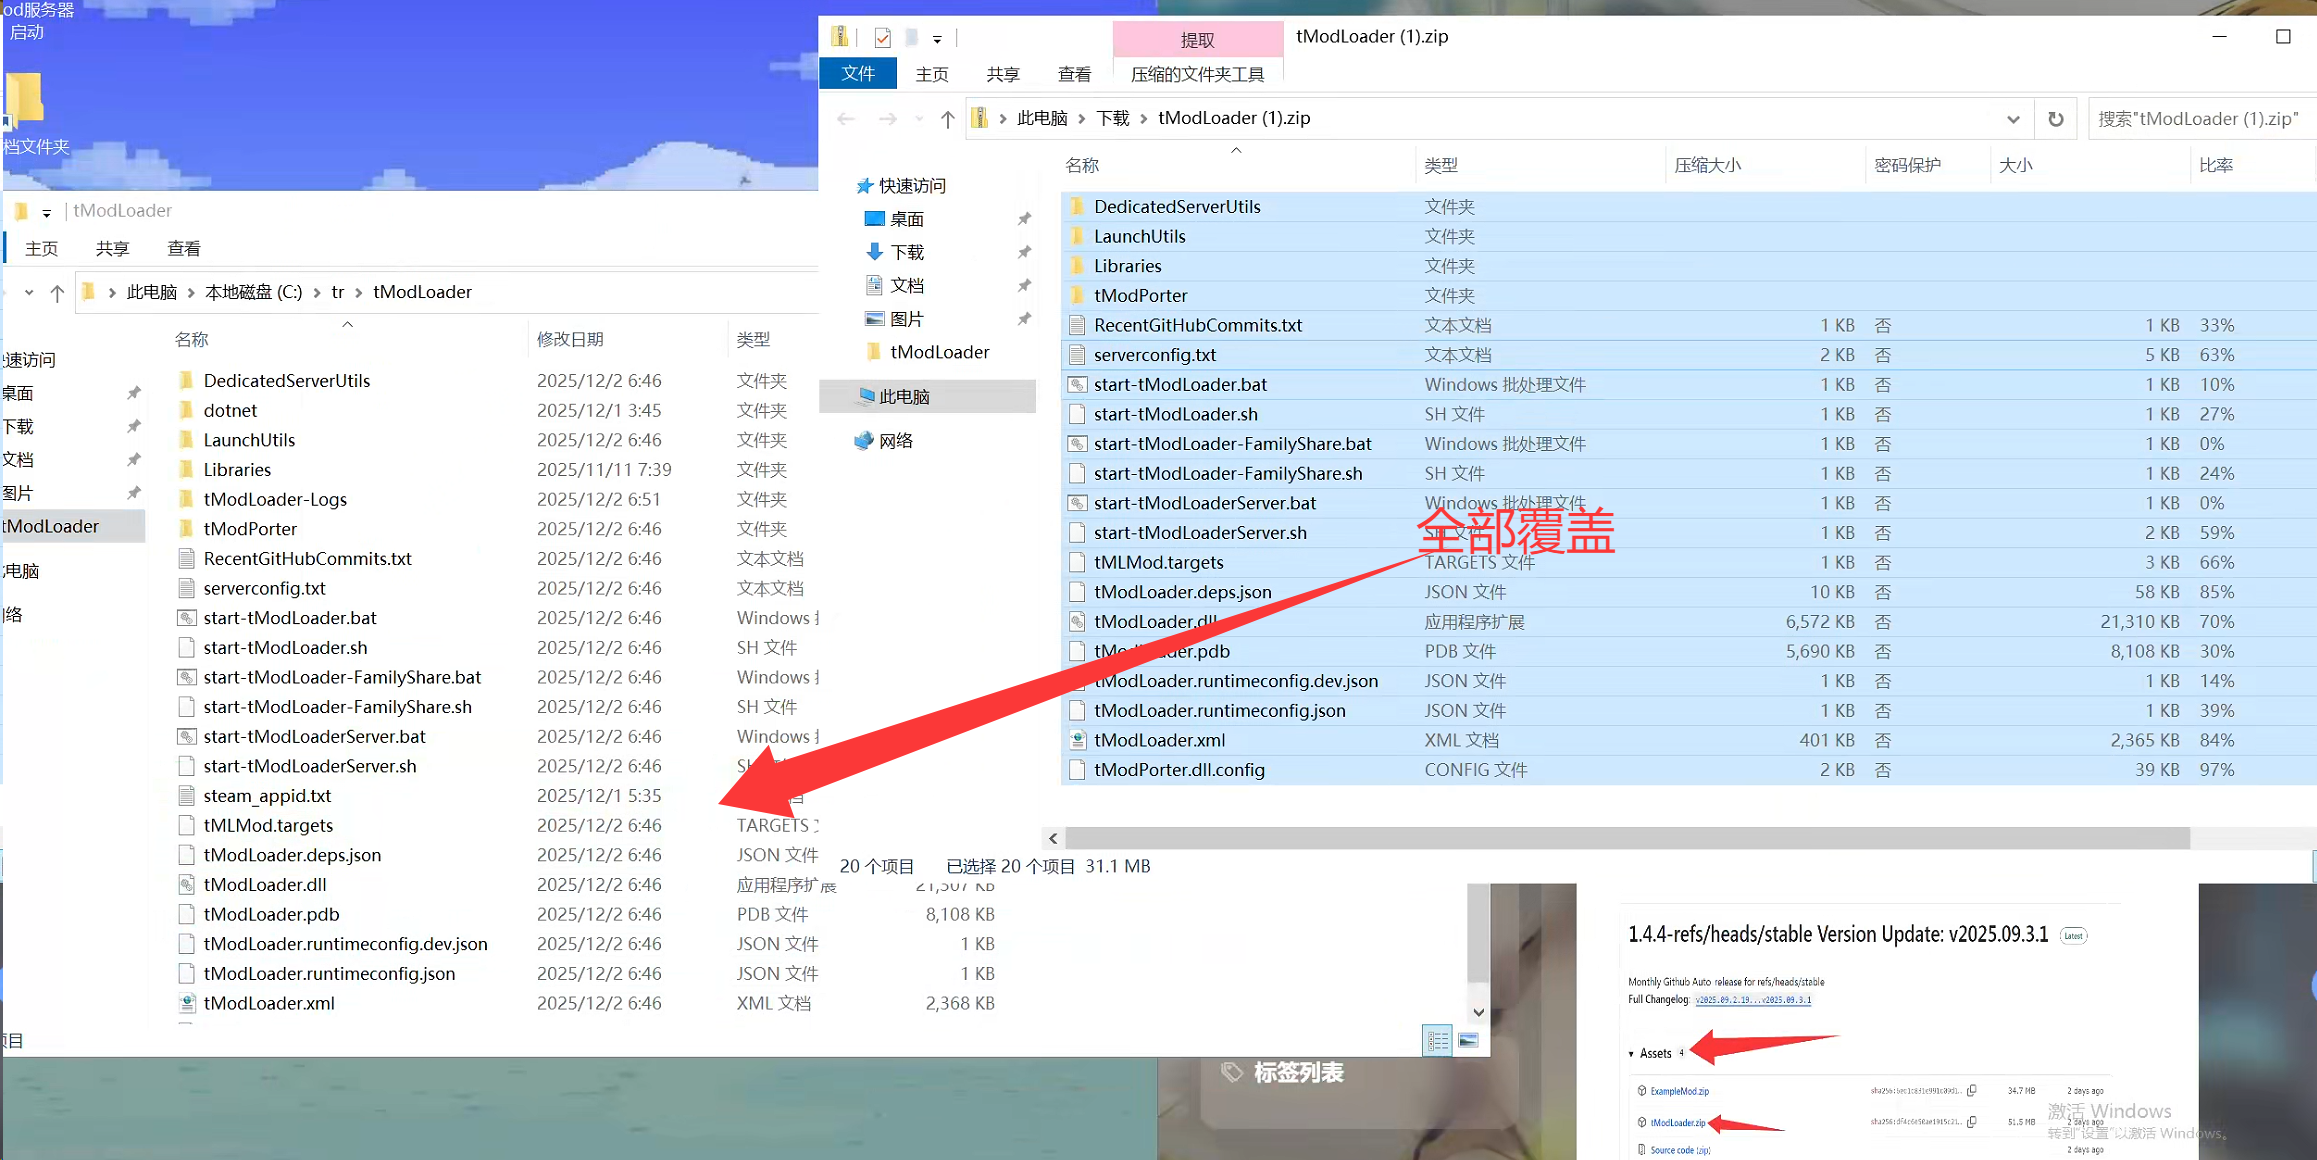Open the quick access toolbar customize dropdown
The width and height of the screenshot is (2317, 1160).
click(x=937, y=39)
